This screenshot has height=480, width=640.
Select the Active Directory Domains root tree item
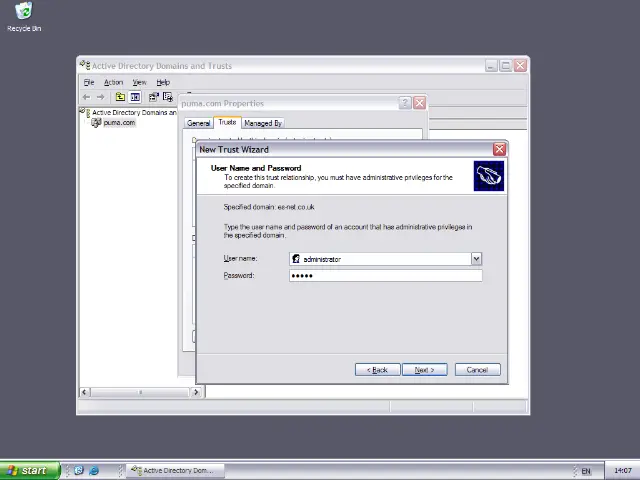(134, 112)
